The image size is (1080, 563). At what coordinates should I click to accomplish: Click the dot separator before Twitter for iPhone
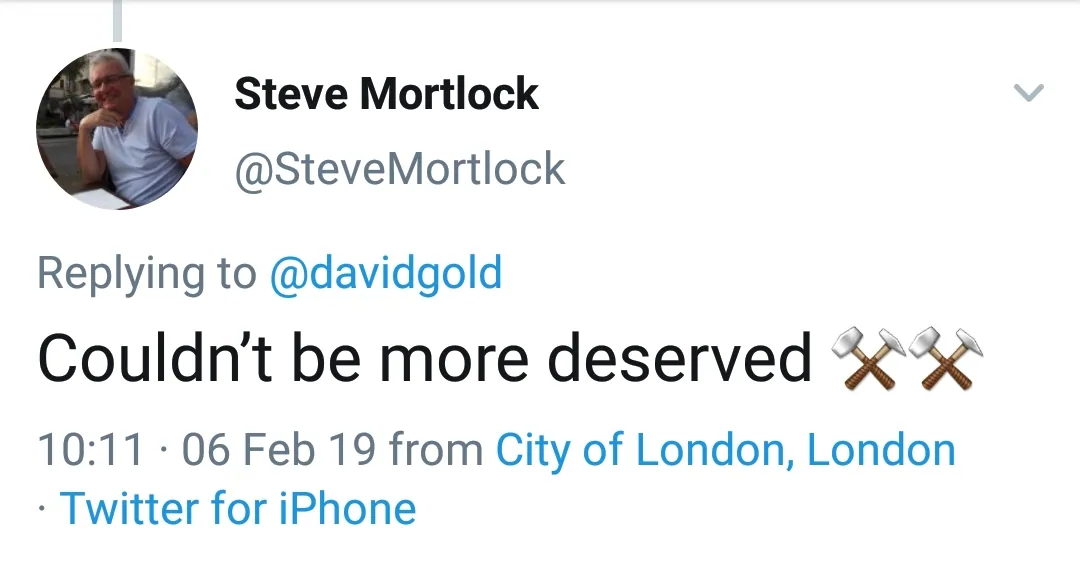tap(42, 508)
